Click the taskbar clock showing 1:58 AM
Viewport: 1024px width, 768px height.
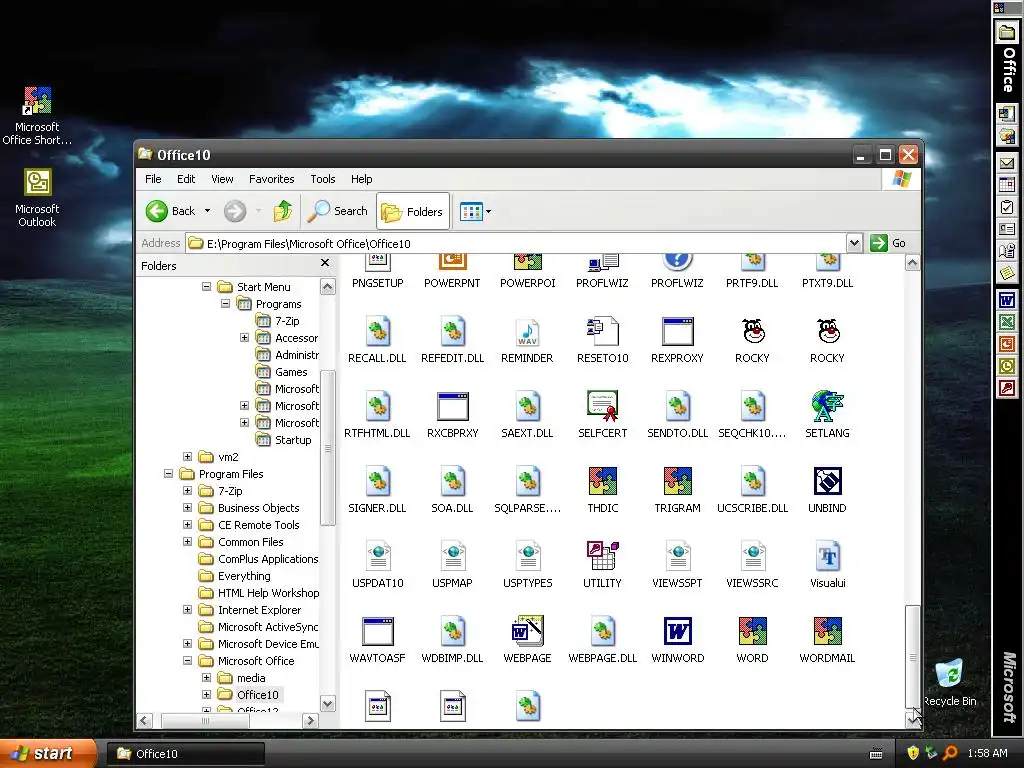click(987, 753)
